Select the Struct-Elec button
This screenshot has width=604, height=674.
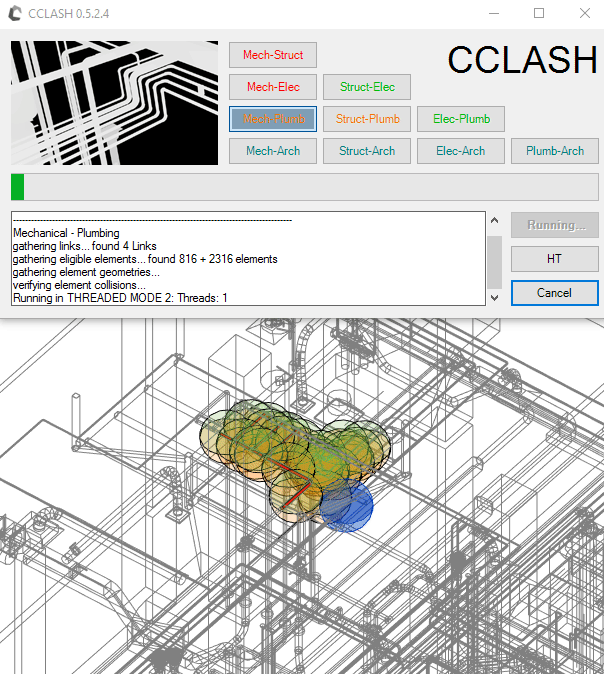tap(367, 87)
